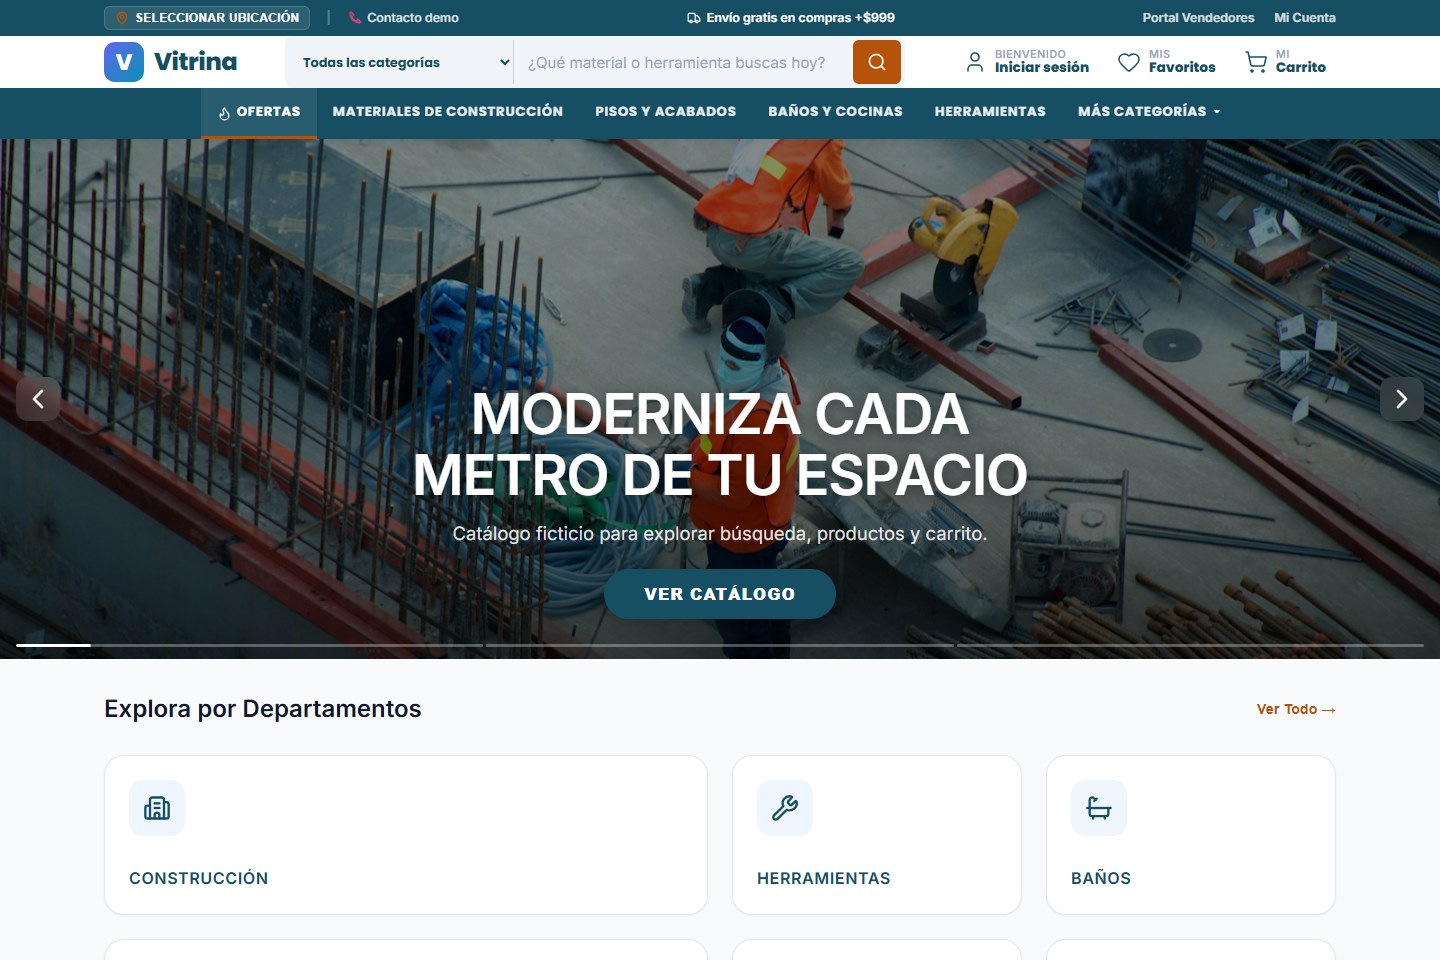Go to next carousel slide
Viewport: 1440px width, 960px height.
pos(1402,399)
